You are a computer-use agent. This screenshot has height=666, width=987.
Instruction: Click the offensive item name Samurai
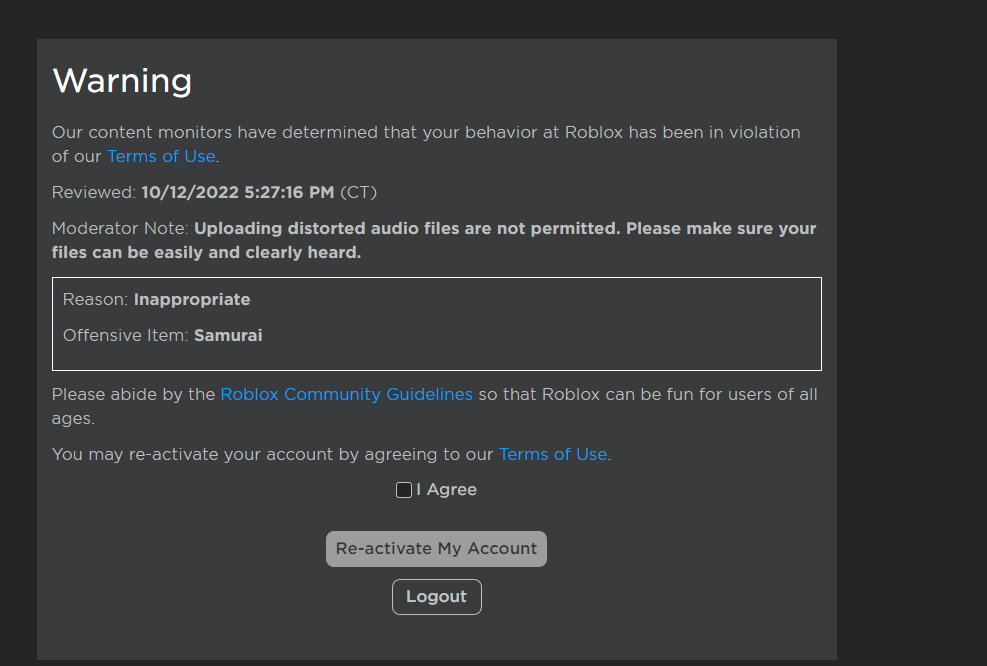(228, 335)
